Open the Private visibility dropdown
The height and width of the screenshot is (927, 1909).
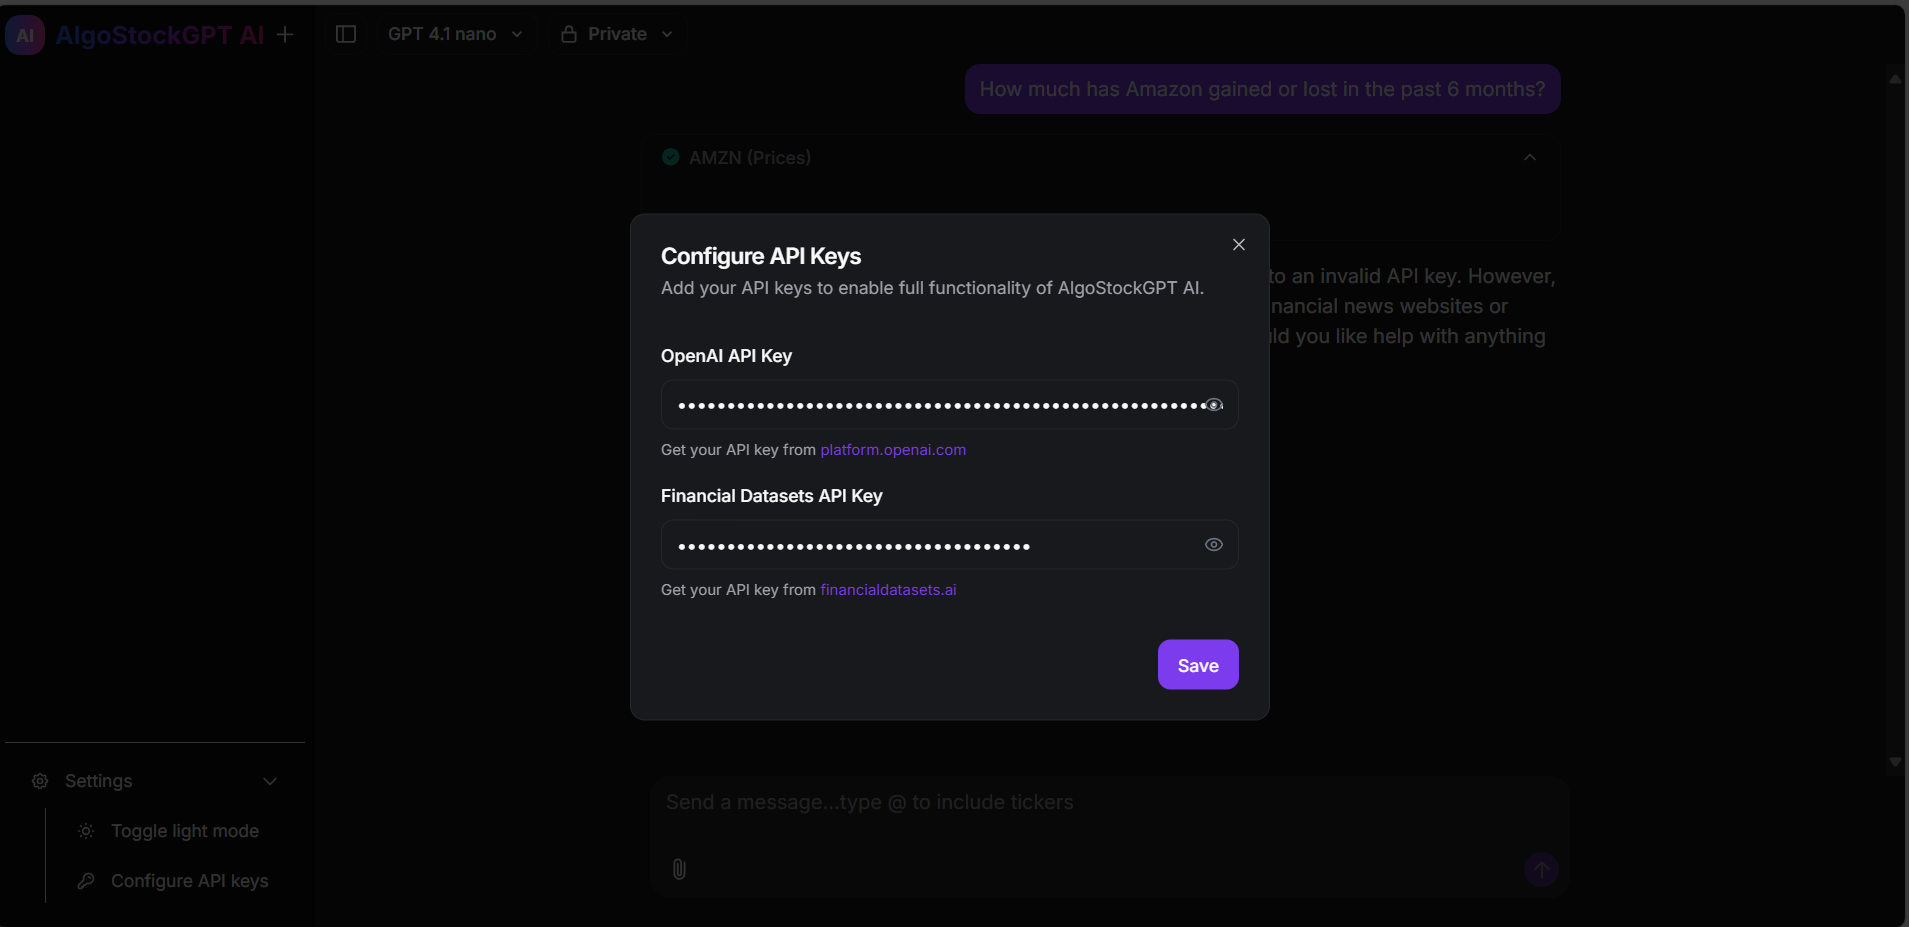(617, 34)
